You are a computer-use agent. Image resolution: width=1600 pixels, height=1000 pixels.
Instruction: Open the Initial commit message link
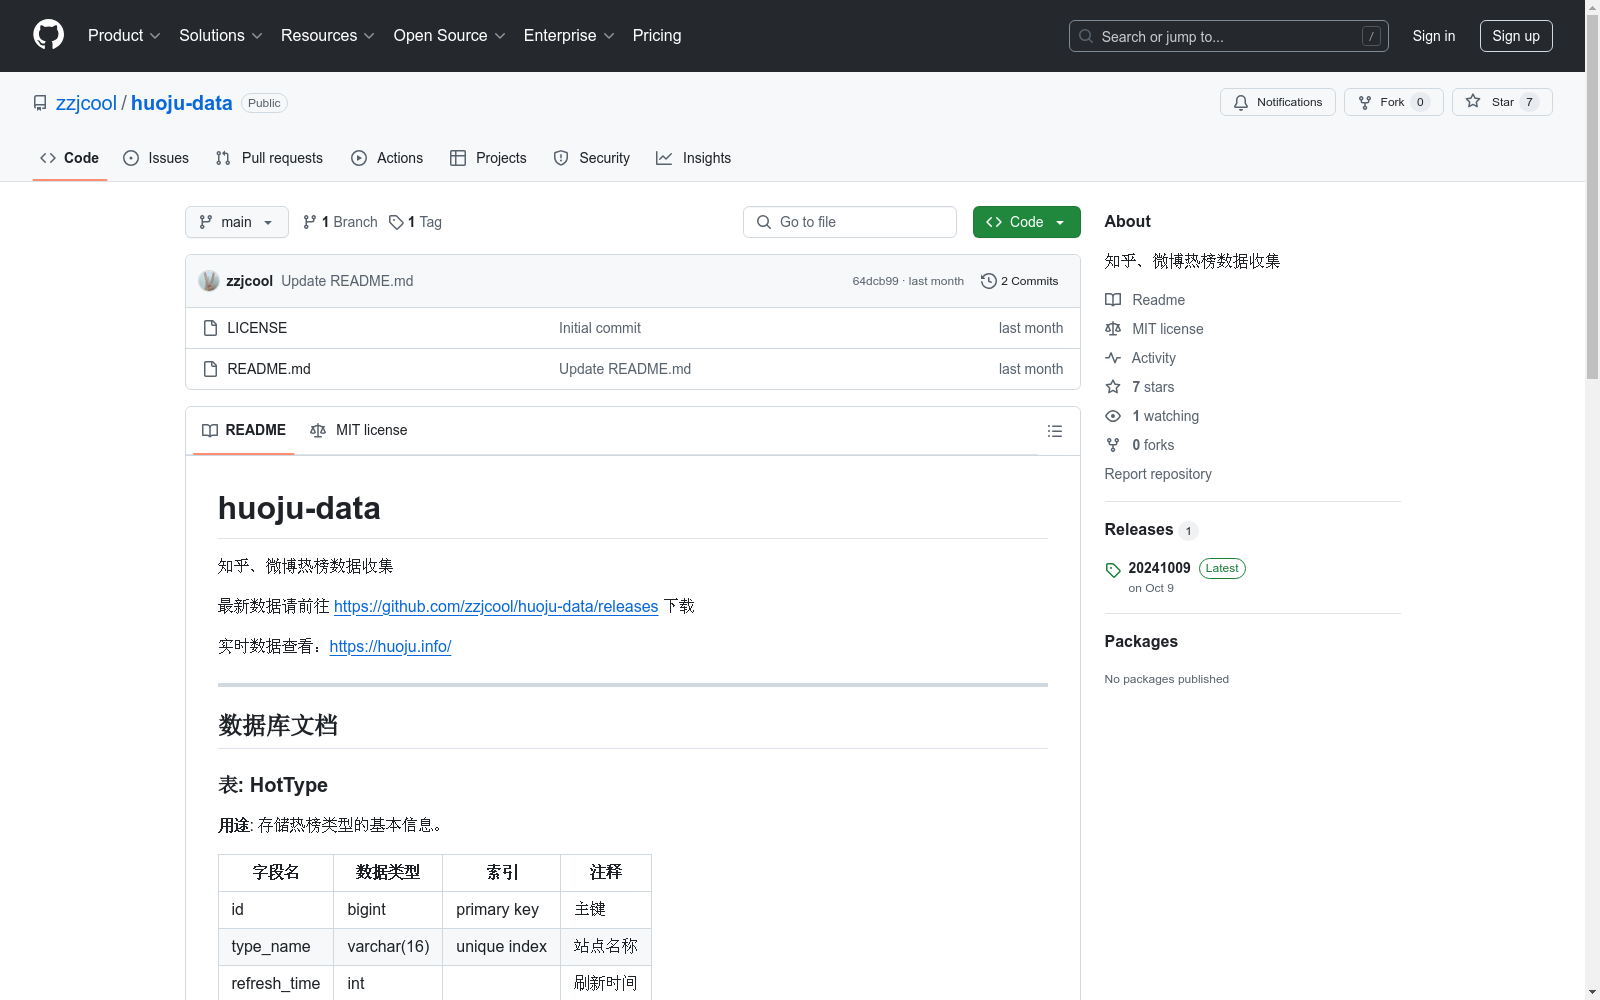pyautogui.click(x=600, y=328)
